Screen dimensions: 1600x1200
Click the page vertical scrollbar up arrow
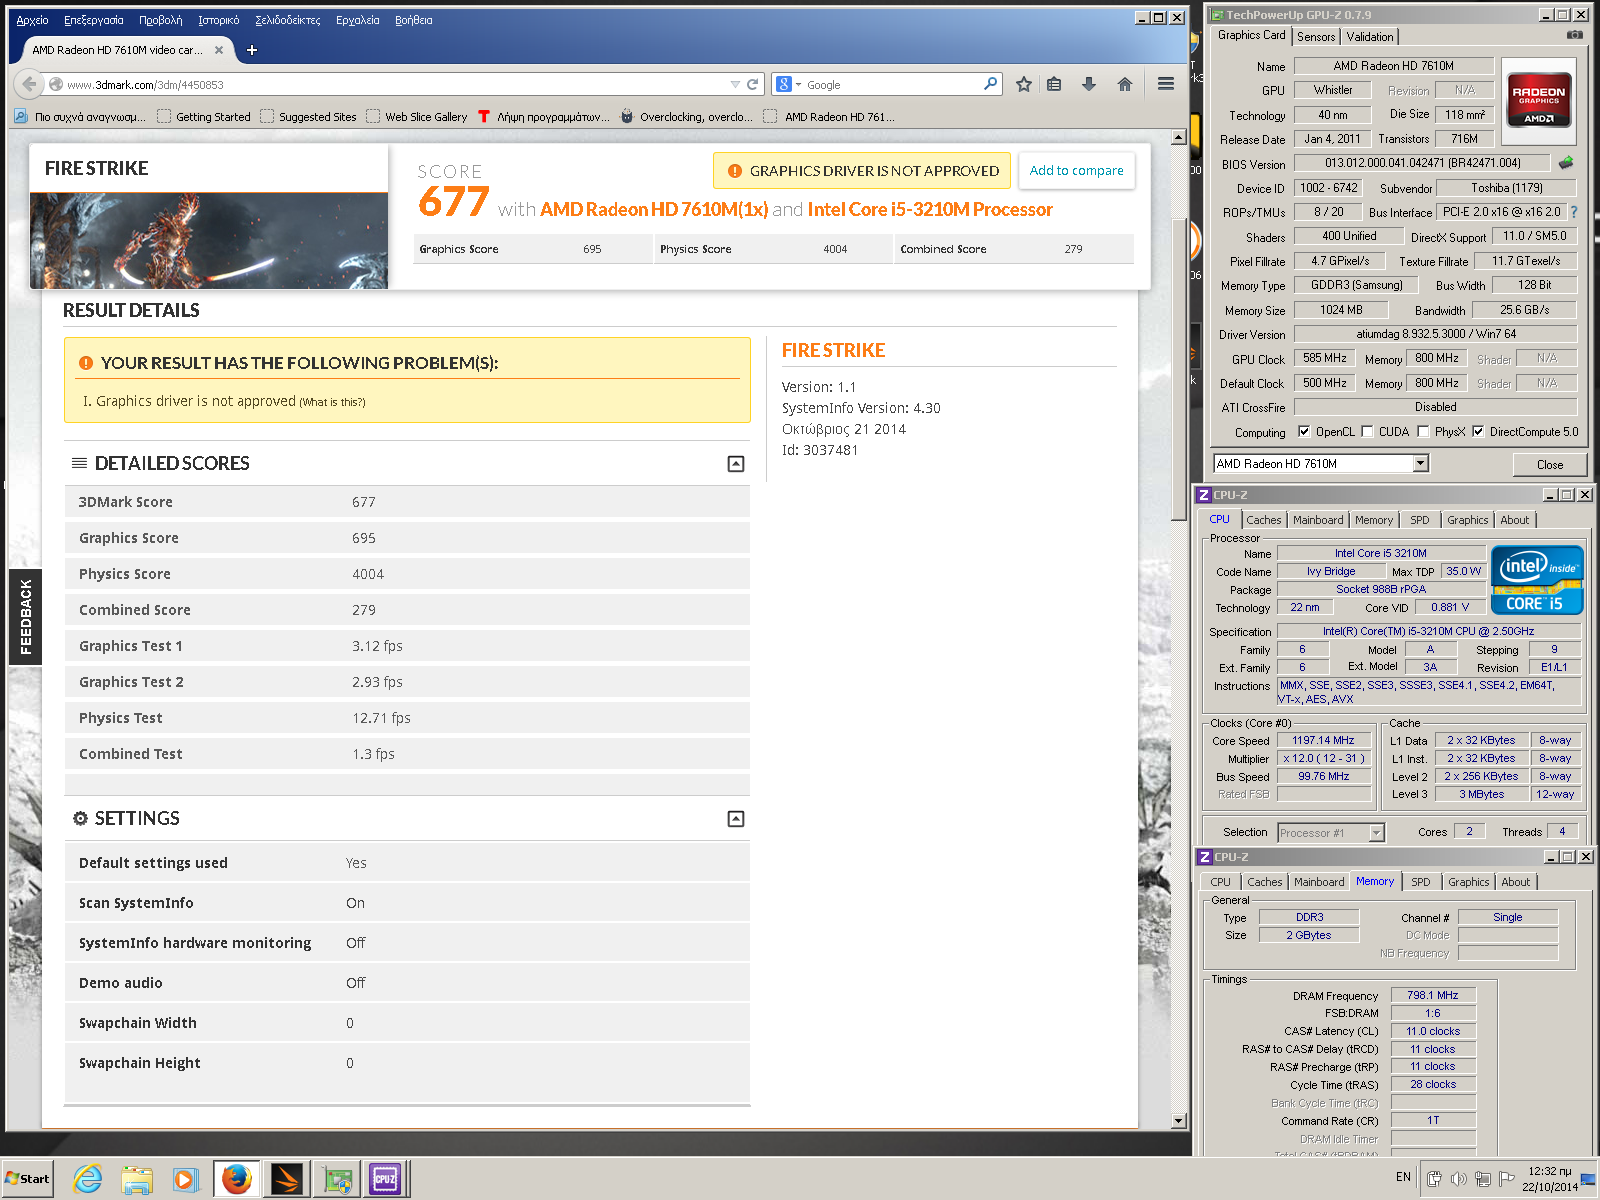click(x=1179, y=137)
